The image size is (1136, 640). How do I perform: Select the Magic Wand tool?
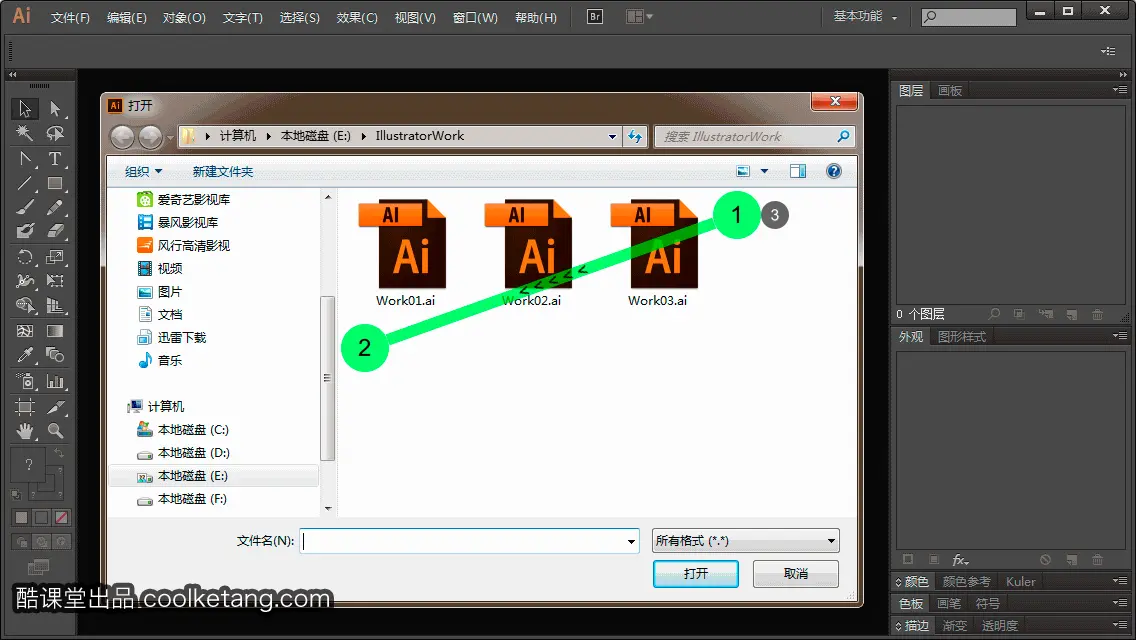(25, 133)
